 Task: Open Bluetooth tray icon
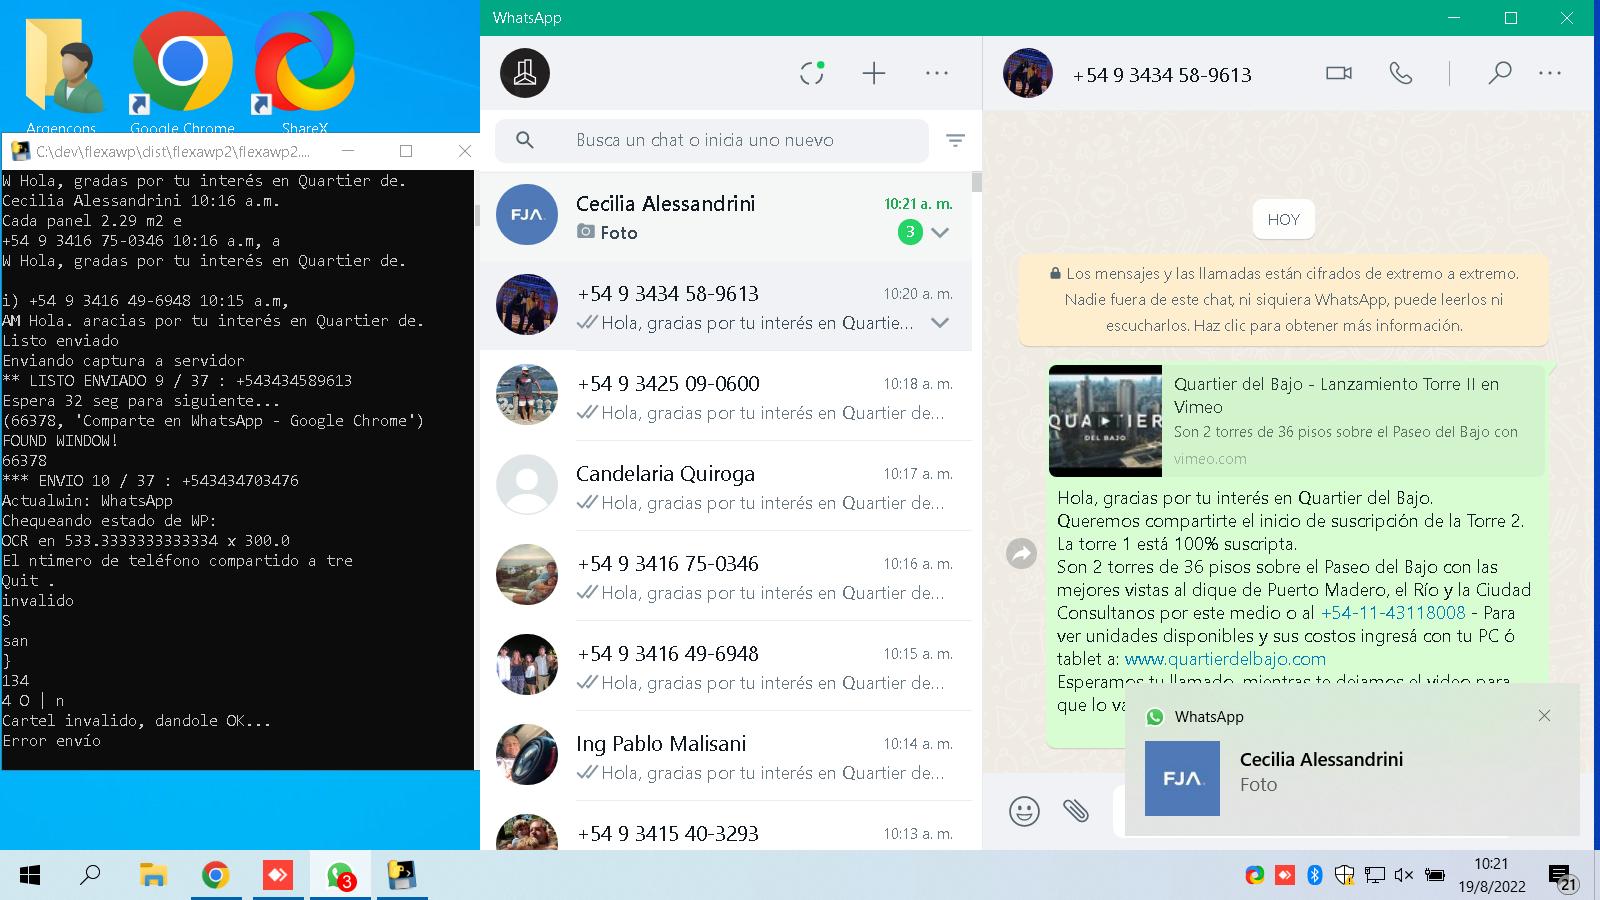click(x=1315, y=876)
